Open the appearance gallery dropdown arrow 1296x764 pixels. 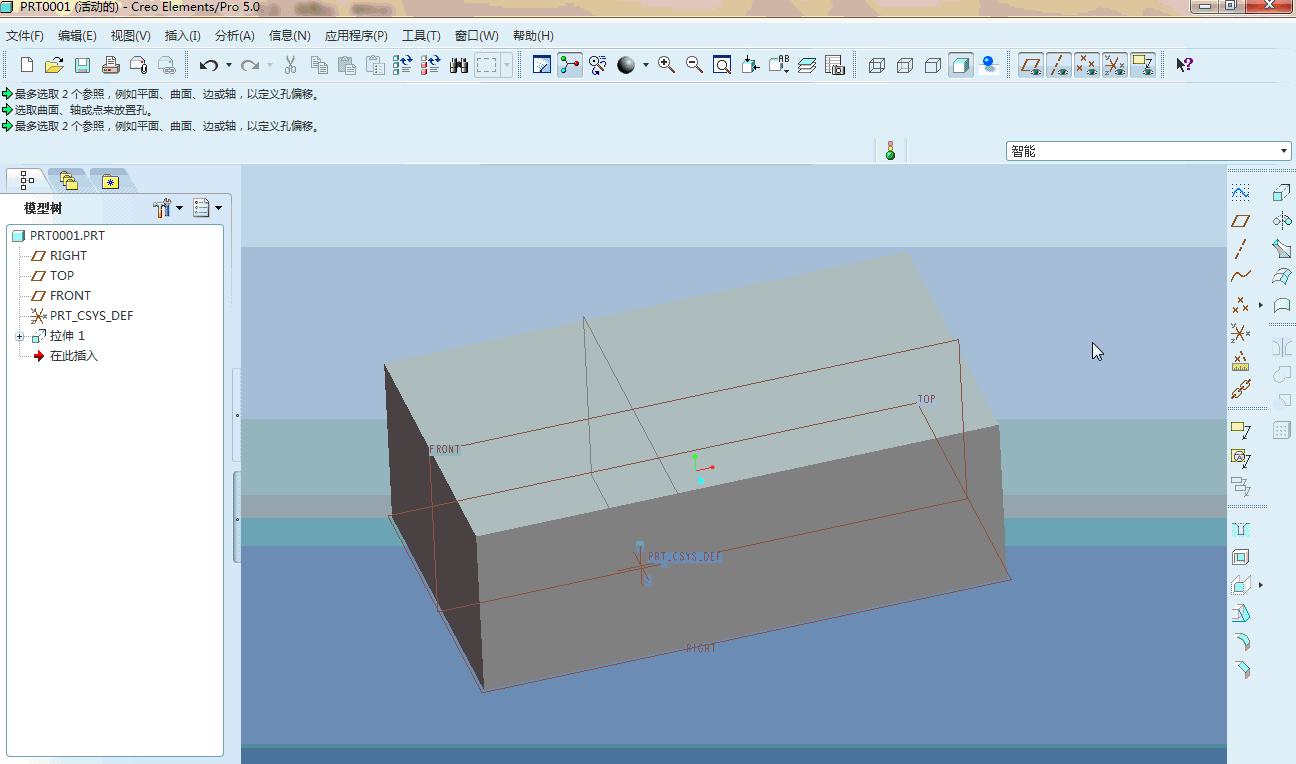point(645,65)
